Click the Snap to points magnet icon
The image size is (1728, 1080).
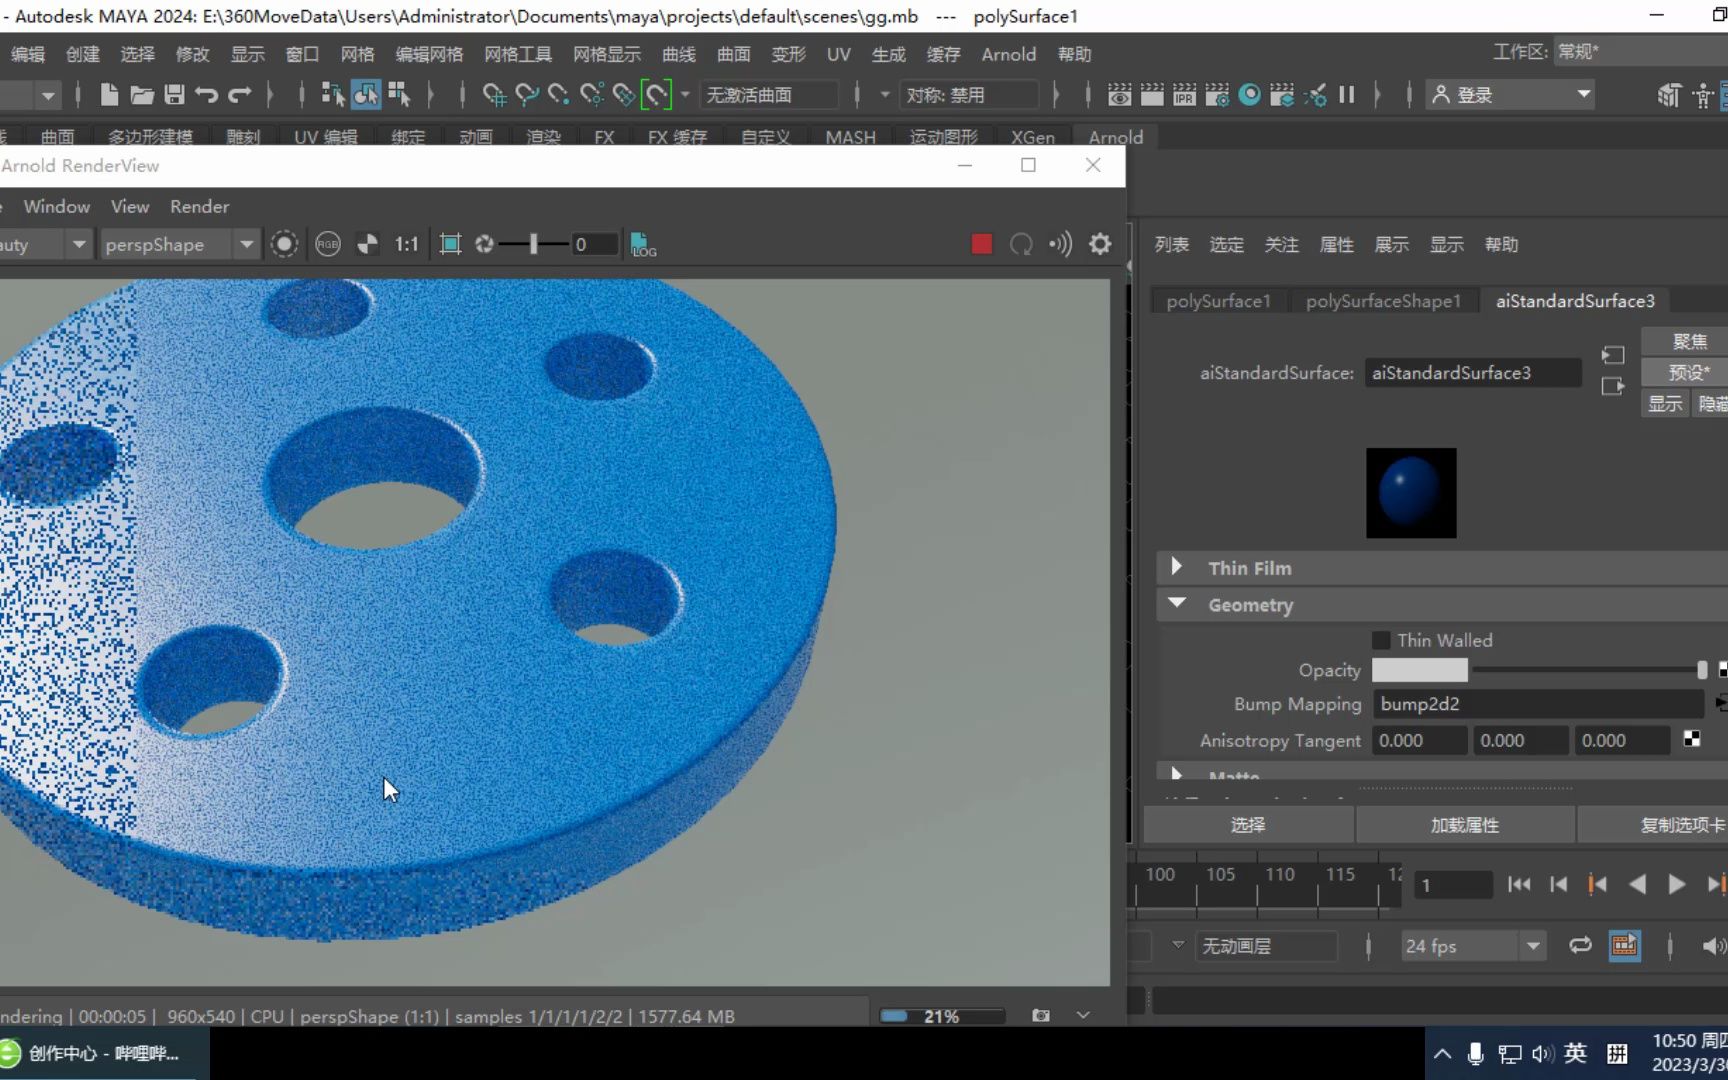[x=559, y=95]
